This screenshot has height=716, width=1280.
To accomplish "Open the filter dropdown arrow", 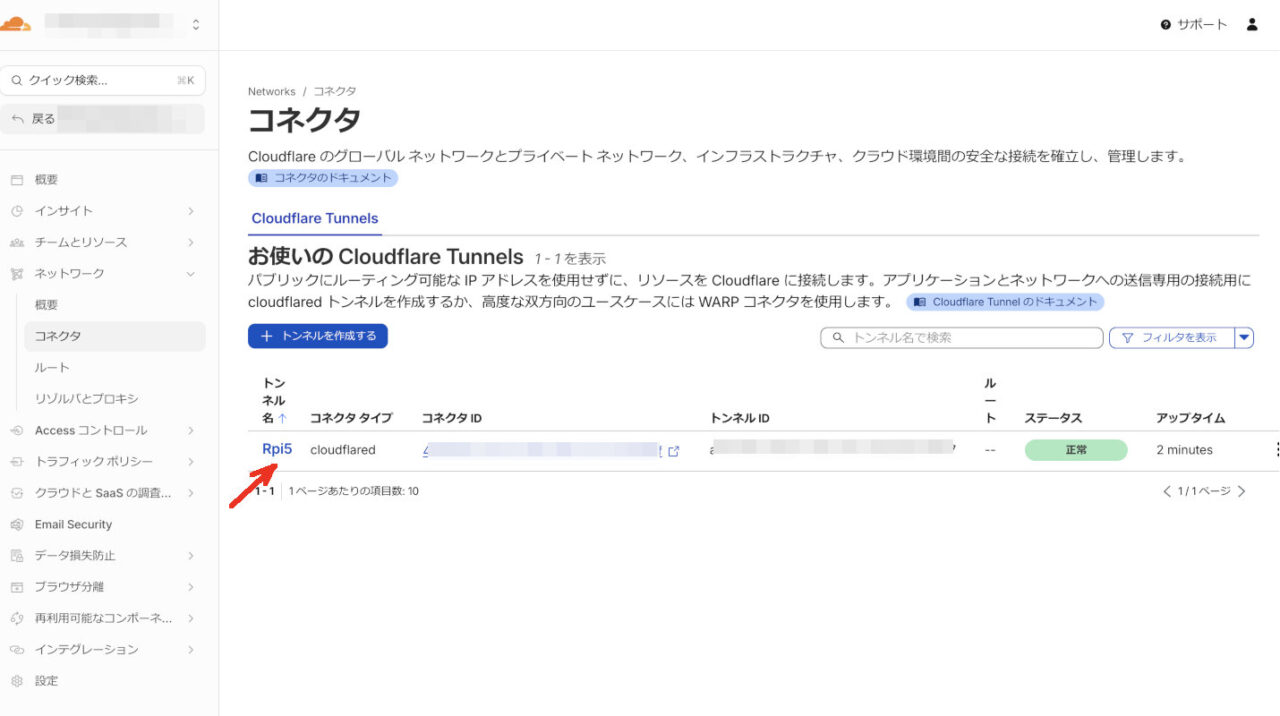I will [x=1245, y=338].
